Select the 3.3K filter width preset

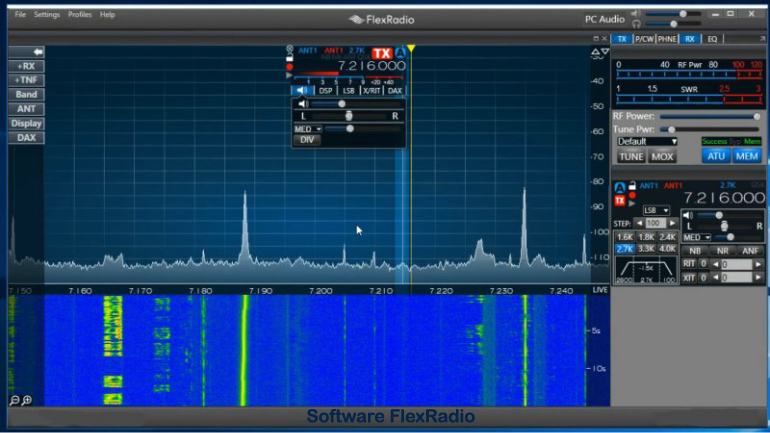(x=646, y=249)
